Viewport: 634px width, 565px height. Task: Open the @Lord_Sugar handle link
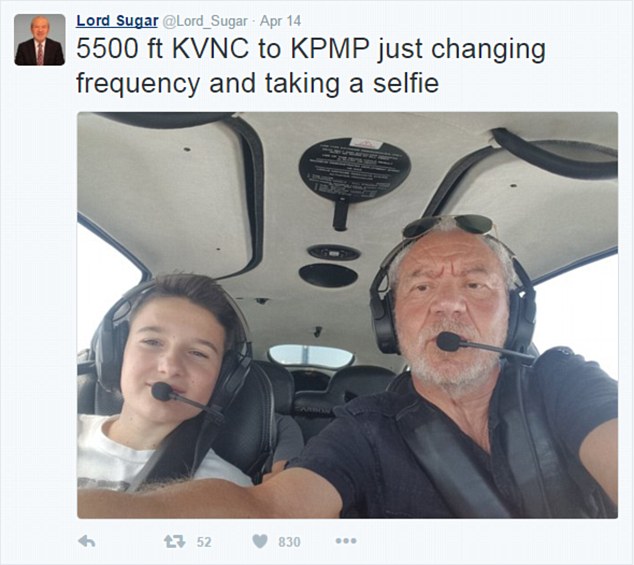205,21
